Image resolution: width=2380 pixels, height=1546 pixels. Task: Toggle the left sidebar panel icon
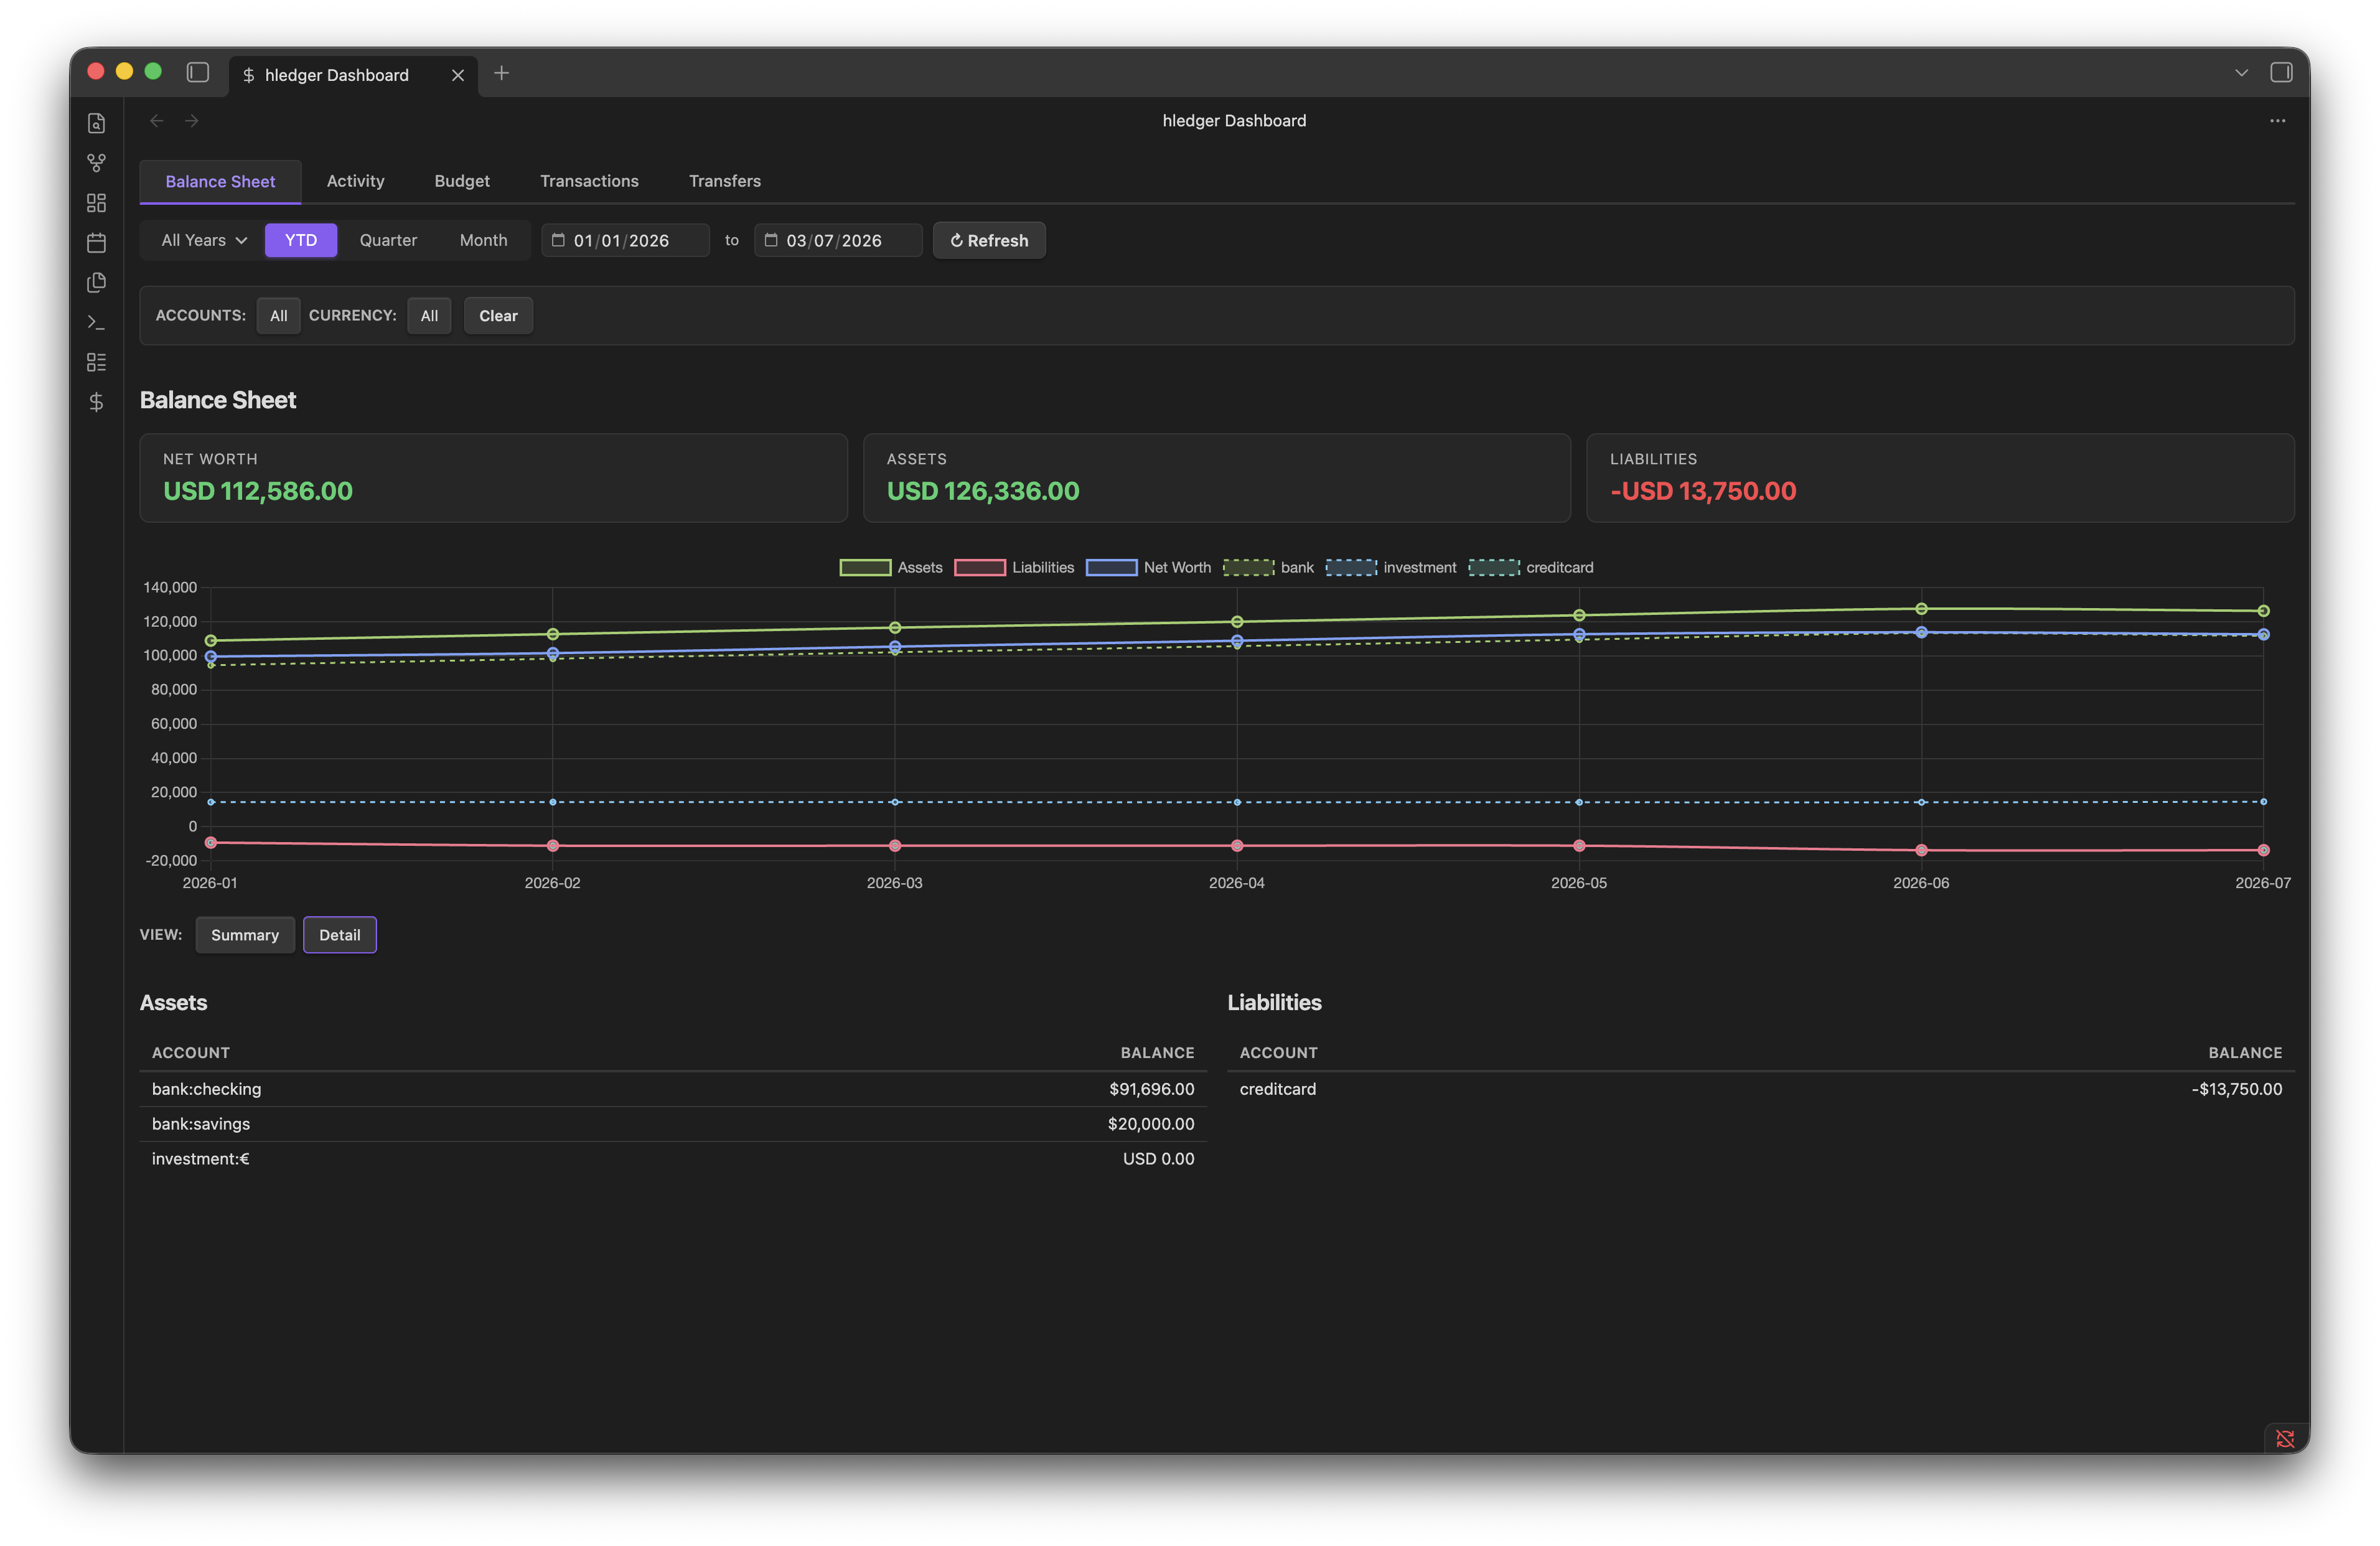tap(198, 73)
